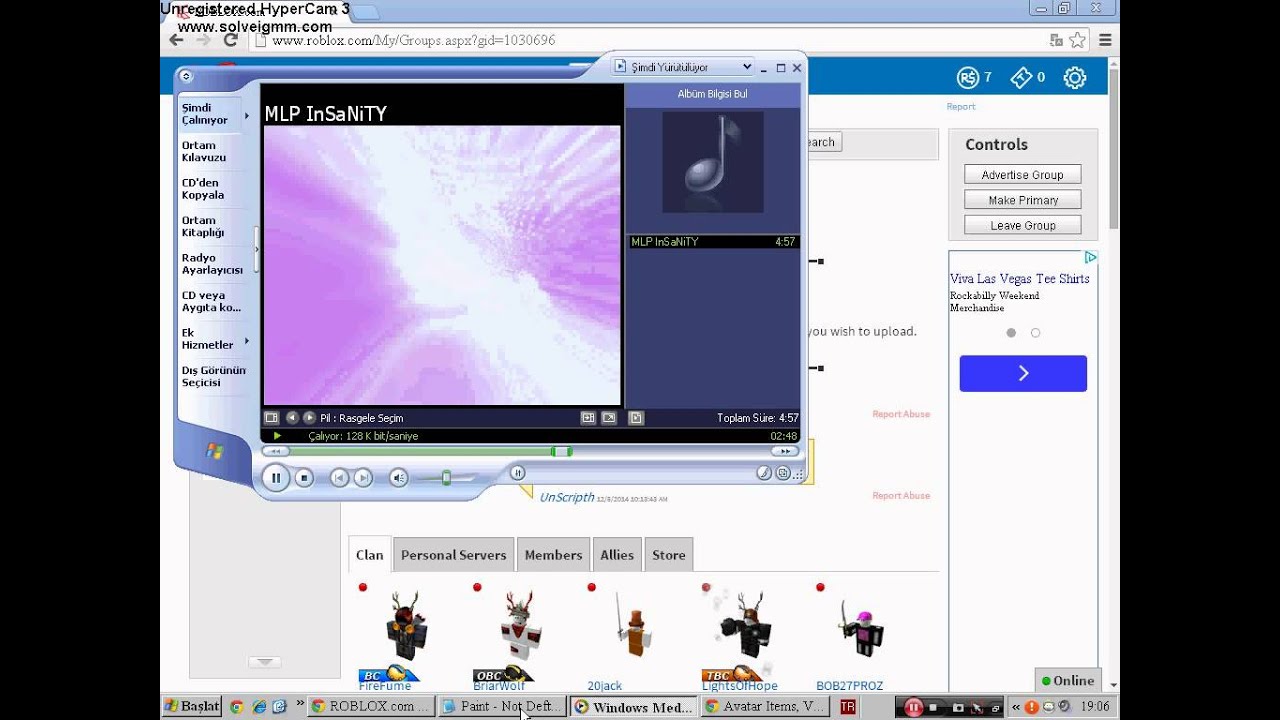Image resolution: width=1280 pixels, height=720 pixels.
Task: Open Şimdi Yürütülüyor dropdown list
Action: pyautogui.click(x=683, y=67)
